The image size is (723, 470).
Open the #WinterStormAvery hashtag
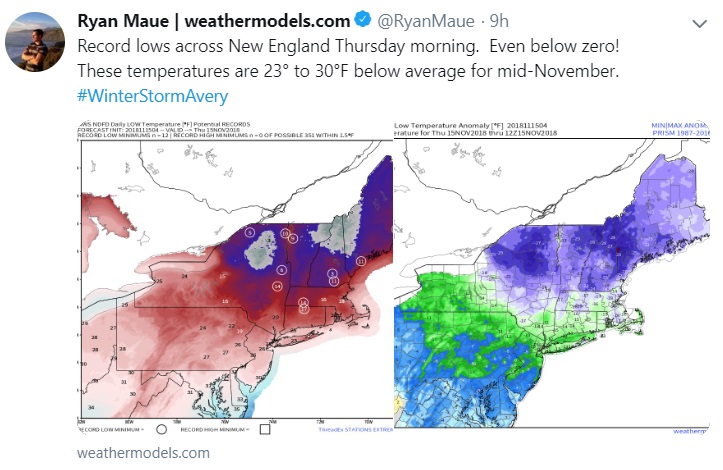click(153, 96)
